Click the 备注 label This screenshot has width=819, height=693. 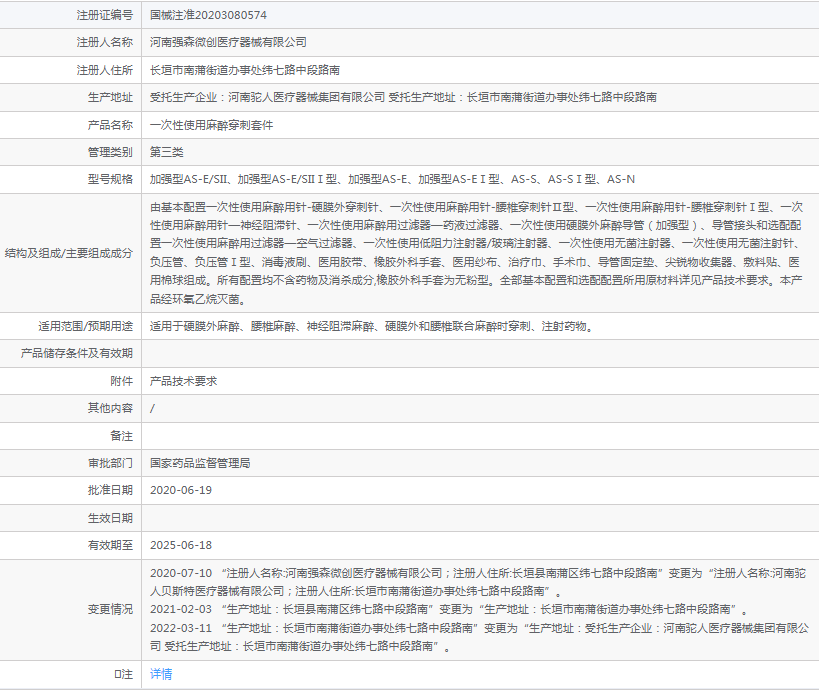[122, 436]
